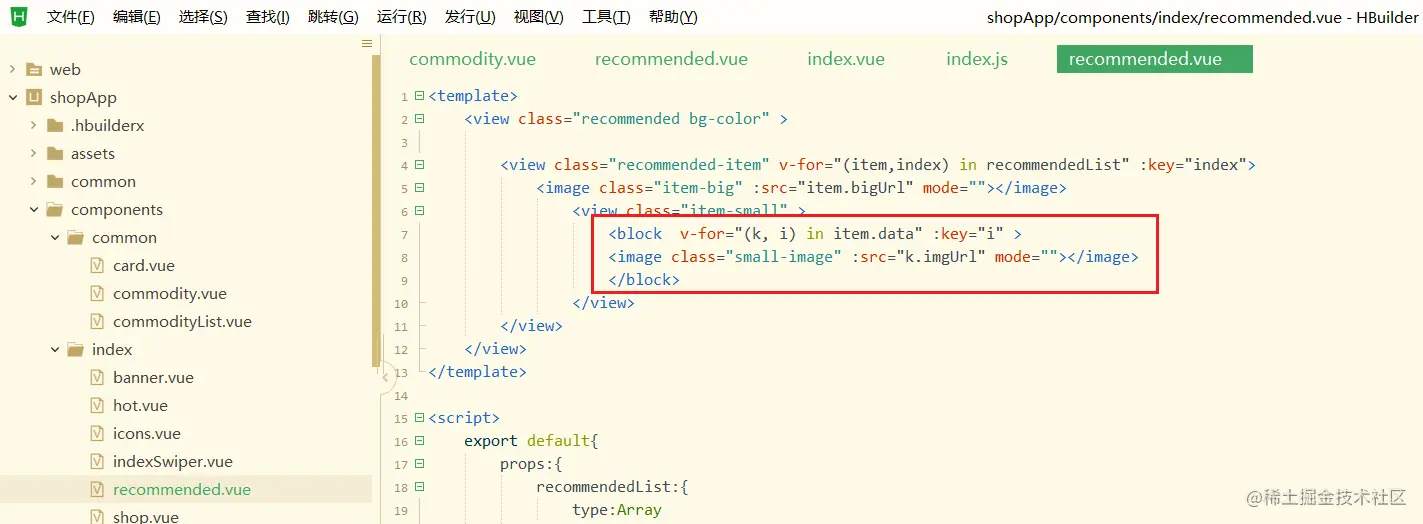Screen dimensions: 1423x524
Task: Collapse the components/common subfolder chevron
Action: (x=54, y=237)
